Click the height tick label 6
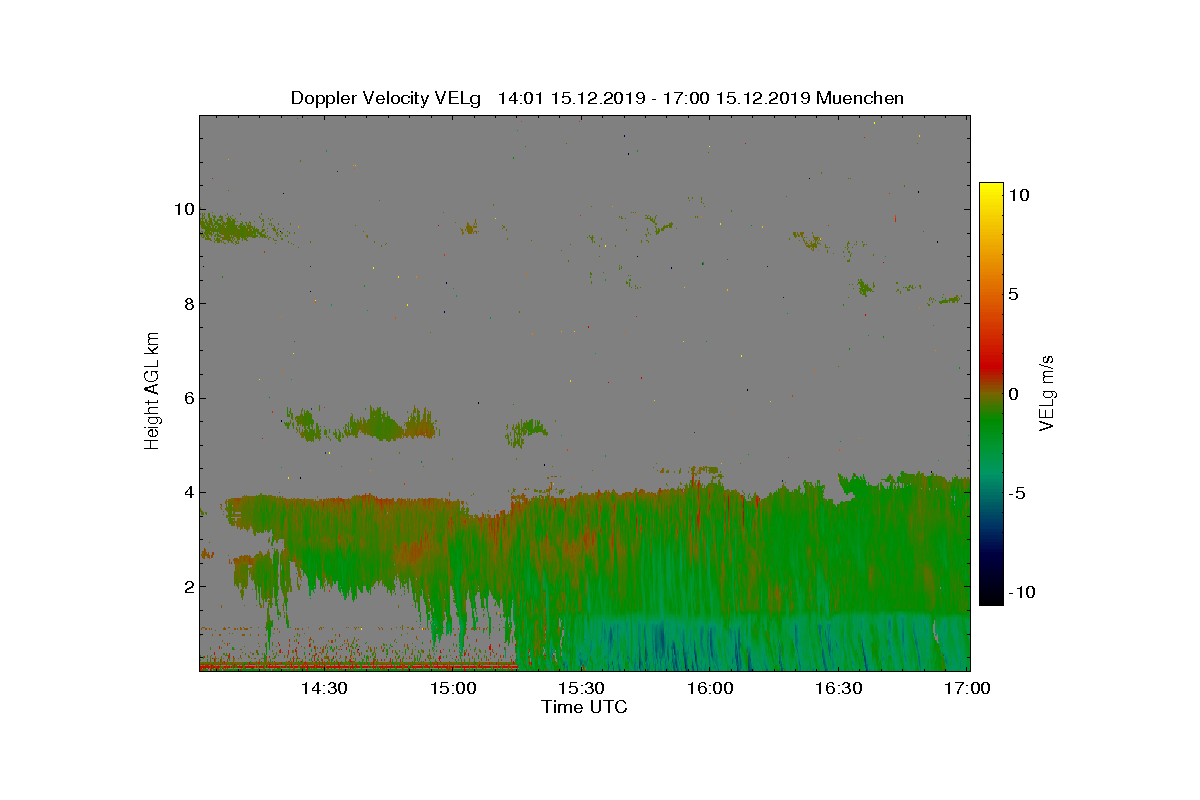The image size is (1200, 800). (x=187, y=398)
